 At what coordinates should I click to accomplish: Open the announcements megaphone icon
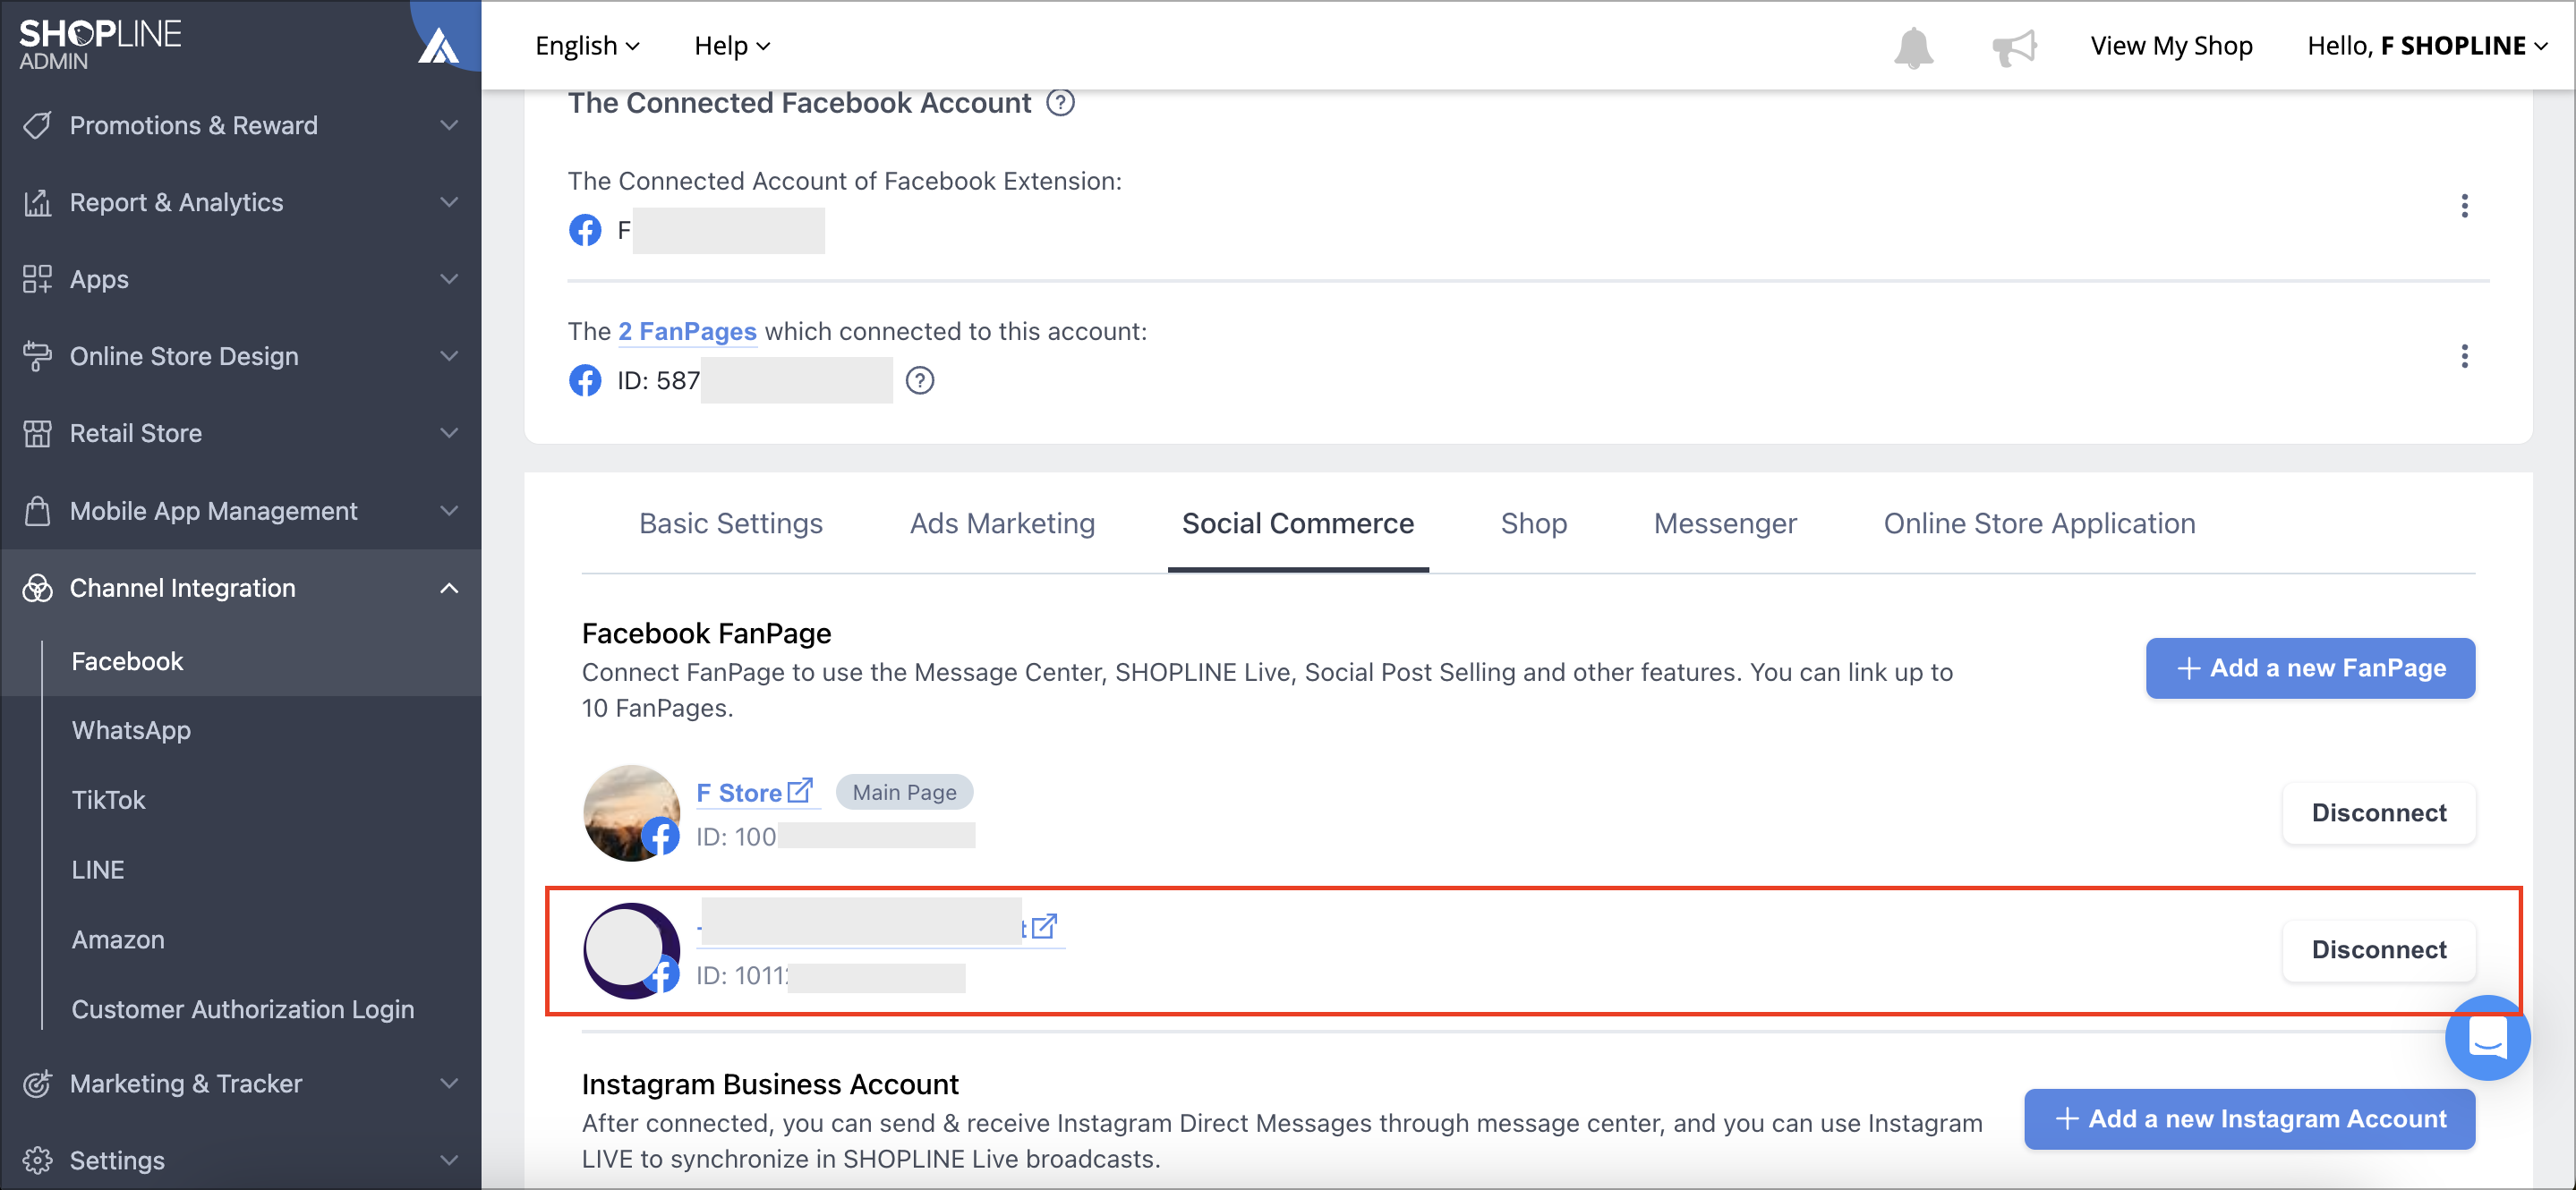(x=2014, y=47)
